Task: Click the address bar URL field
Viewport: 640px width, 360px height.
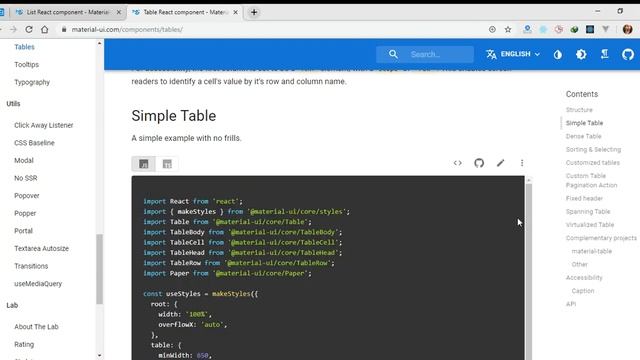Action: pos(127,29)
